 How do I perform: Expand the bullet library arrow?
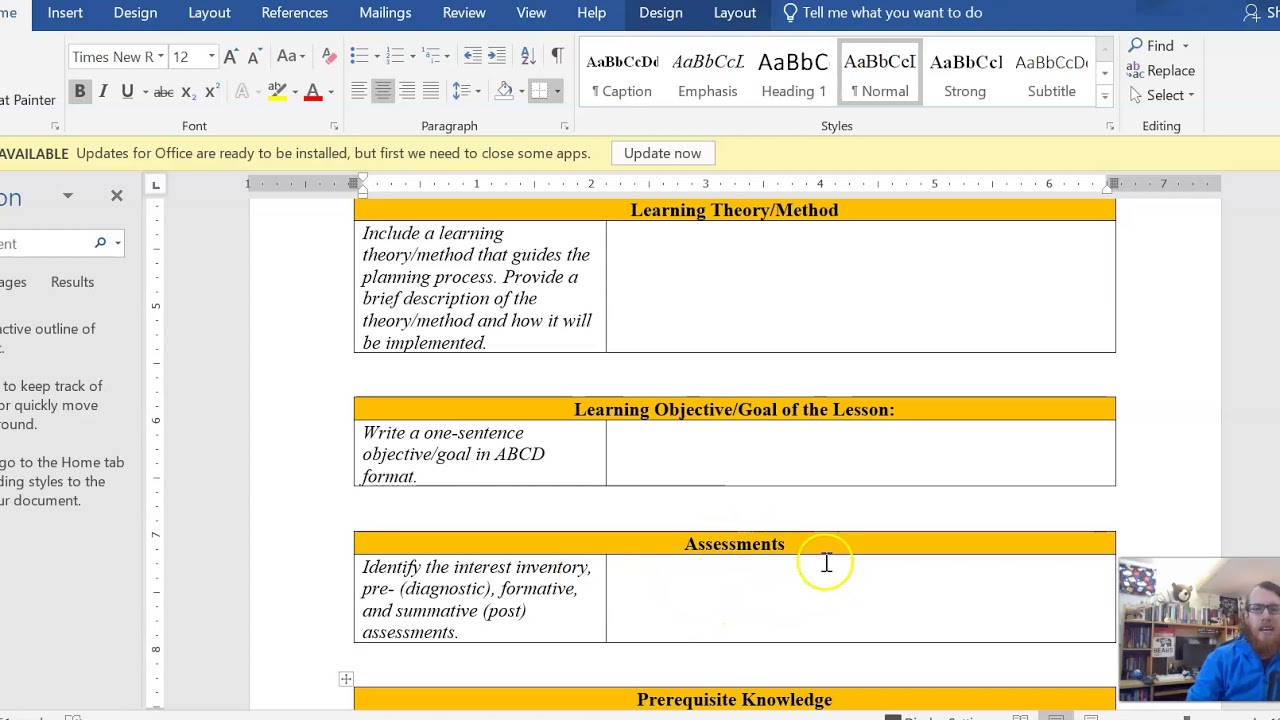(376, 57)
